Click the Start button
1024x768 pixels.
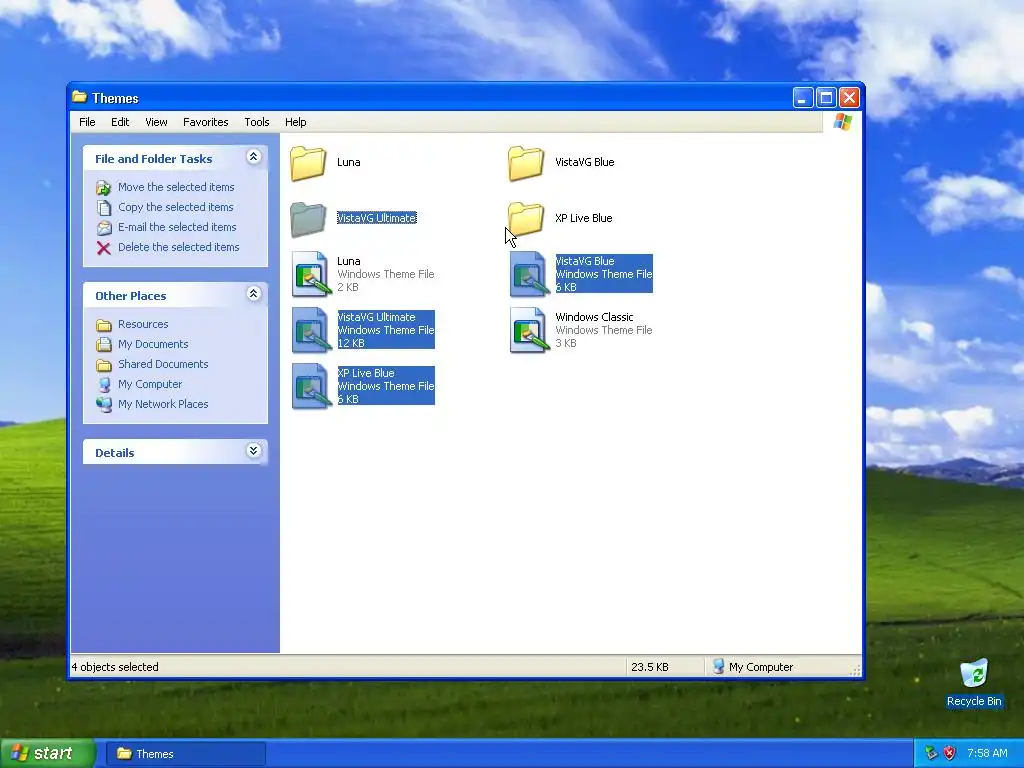47,753
